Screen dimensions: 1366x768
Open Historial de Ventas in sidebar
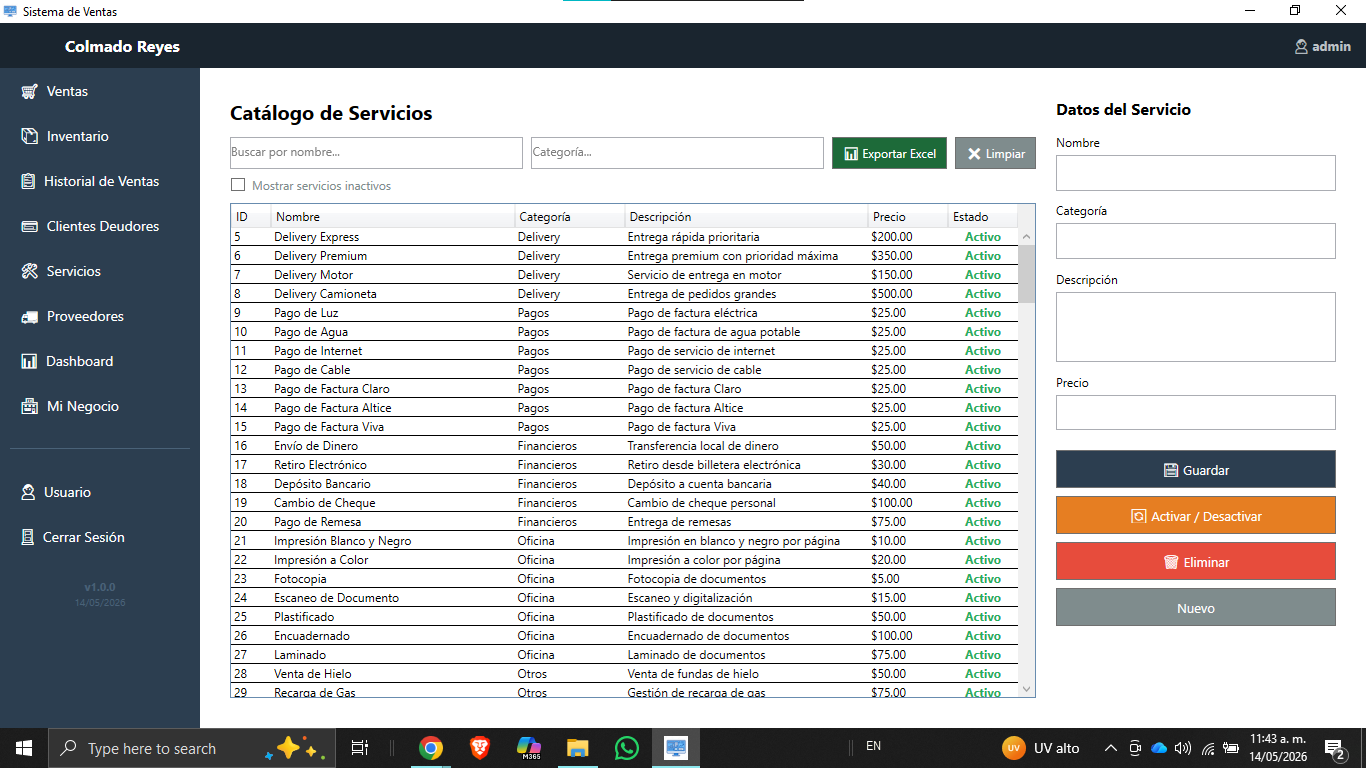[x=100, y=181]
